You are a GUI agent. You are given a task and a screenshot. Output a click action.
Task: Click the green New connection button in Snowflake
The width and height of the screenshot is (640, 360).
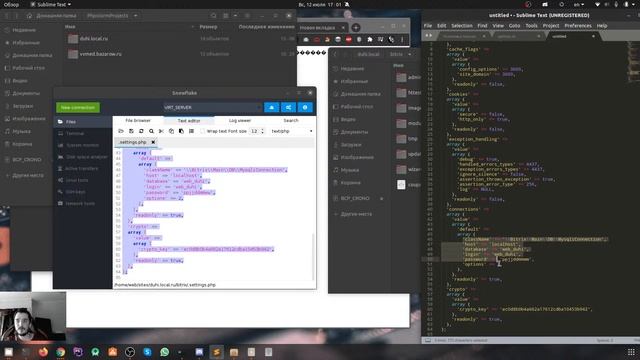pyautogui.click(x=78, y=107)
